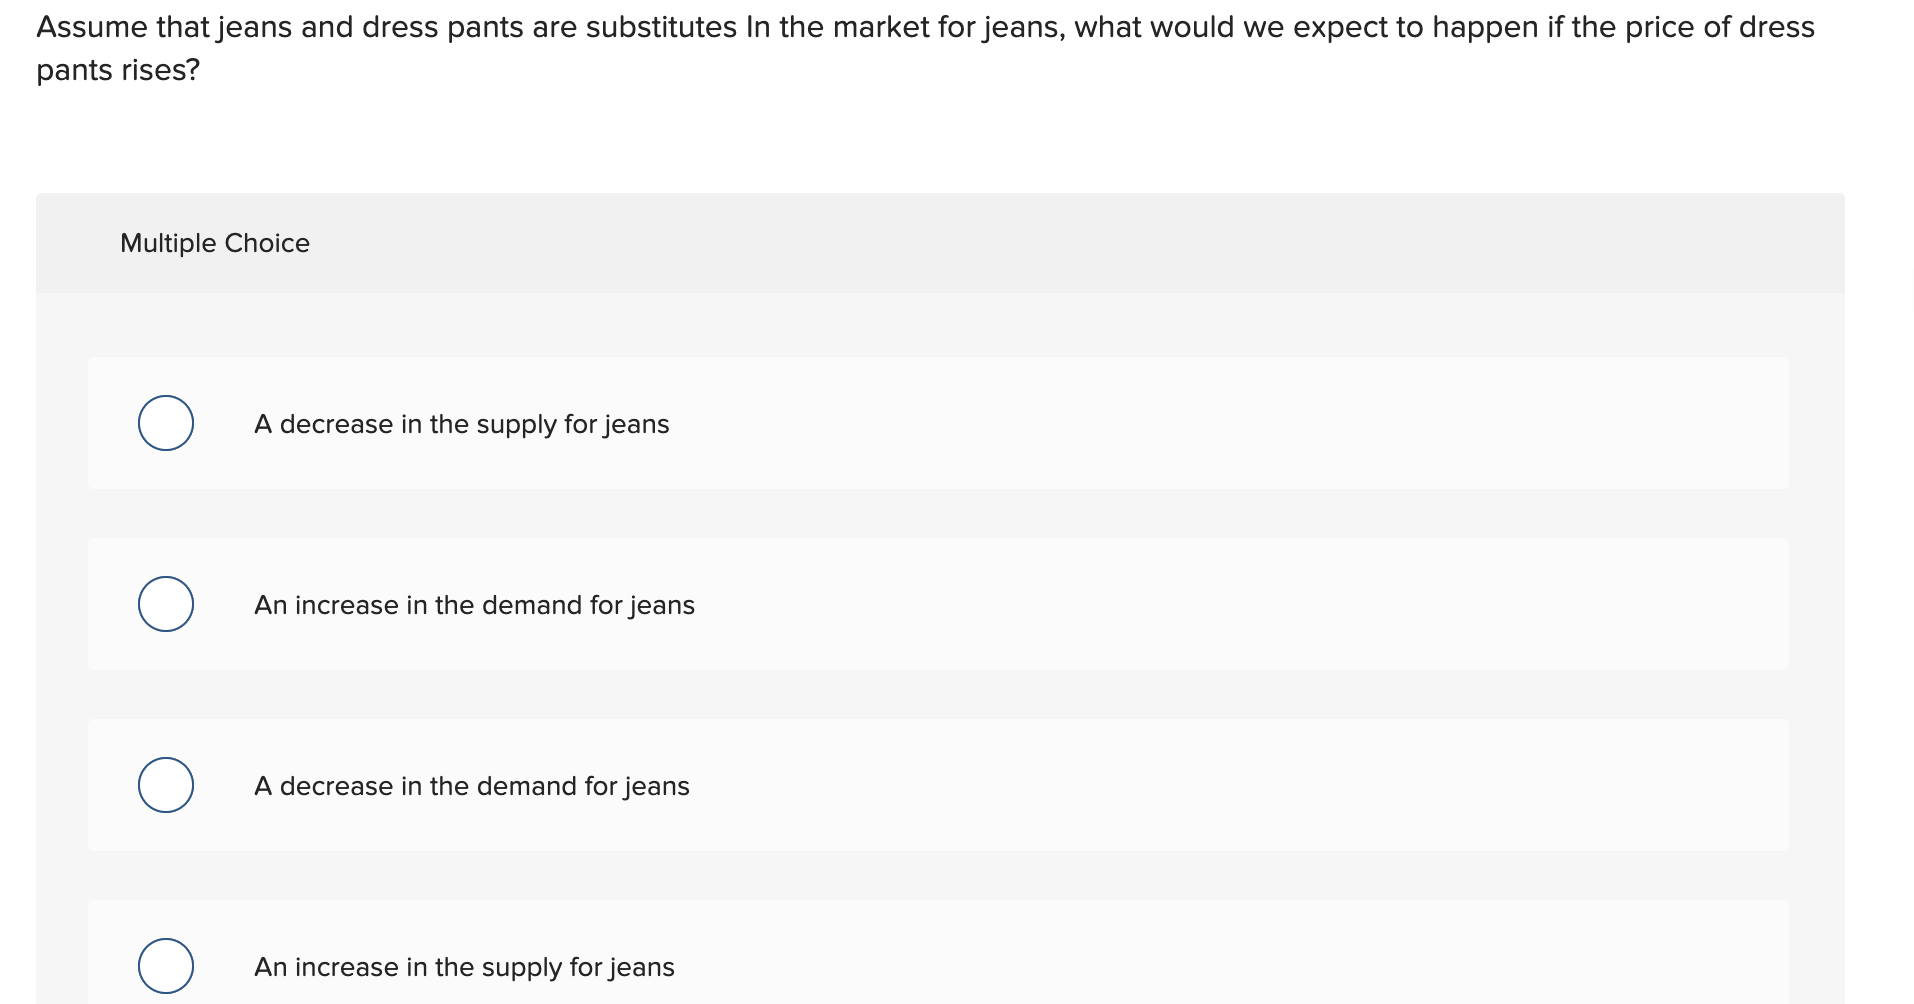Click the gray Multiple Choice banner area
The width and height of the screenshot is (1914, 1004).
tap(940, 242)
